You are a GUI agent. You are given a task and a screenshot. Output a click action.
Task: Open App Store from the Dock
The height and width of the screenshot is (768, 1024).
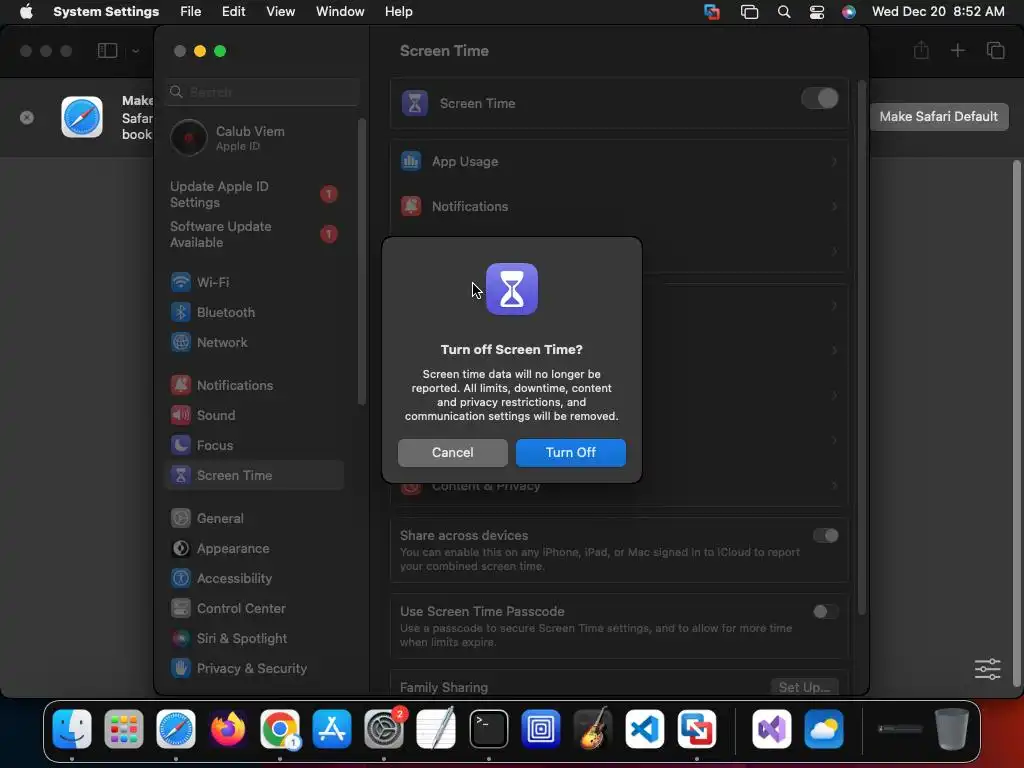tap(332, 729)
